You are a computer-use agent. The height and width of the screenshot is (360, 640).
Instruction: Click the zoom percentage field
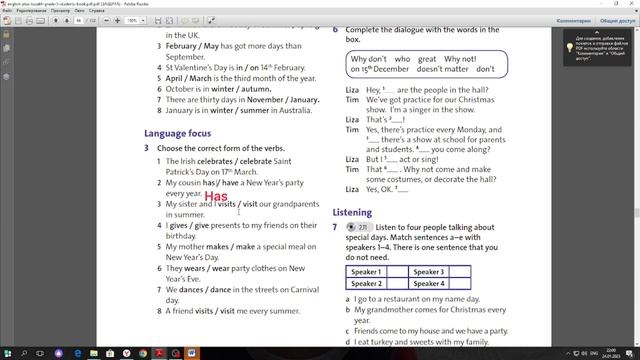tap(132, 20)
